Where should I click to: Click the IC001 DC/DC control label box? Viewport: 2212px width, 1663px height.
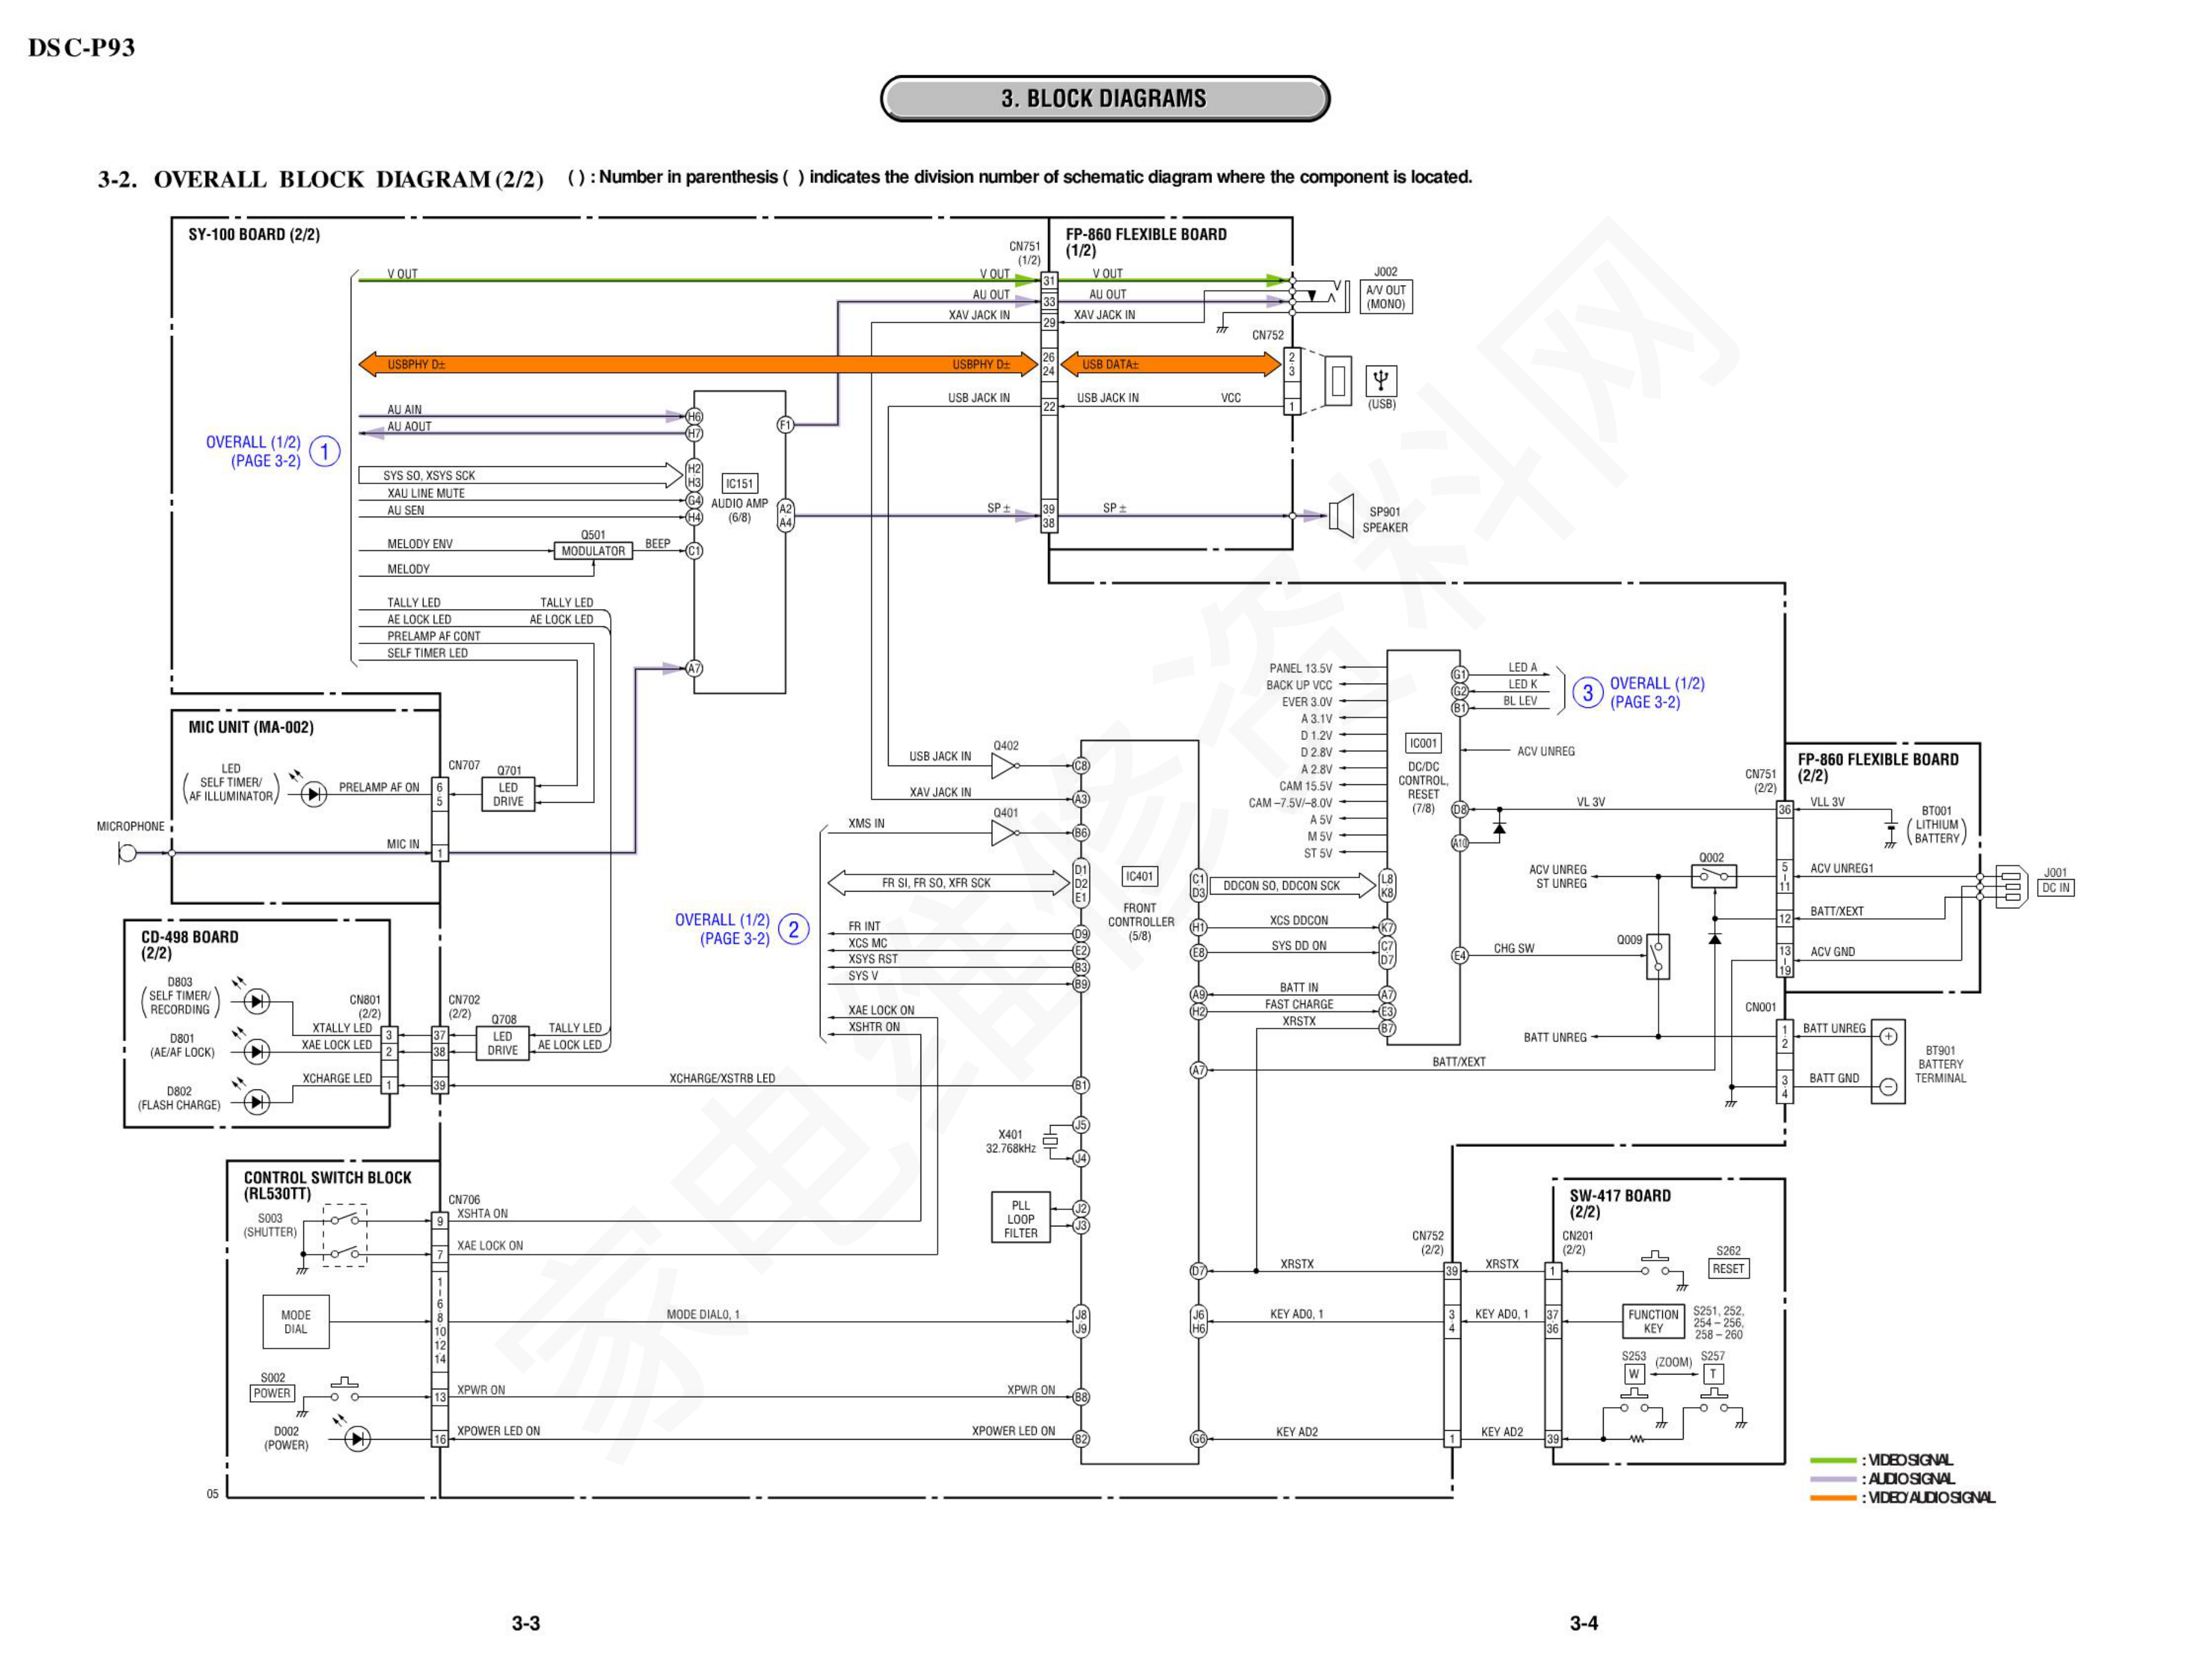tap(1423, 744)
